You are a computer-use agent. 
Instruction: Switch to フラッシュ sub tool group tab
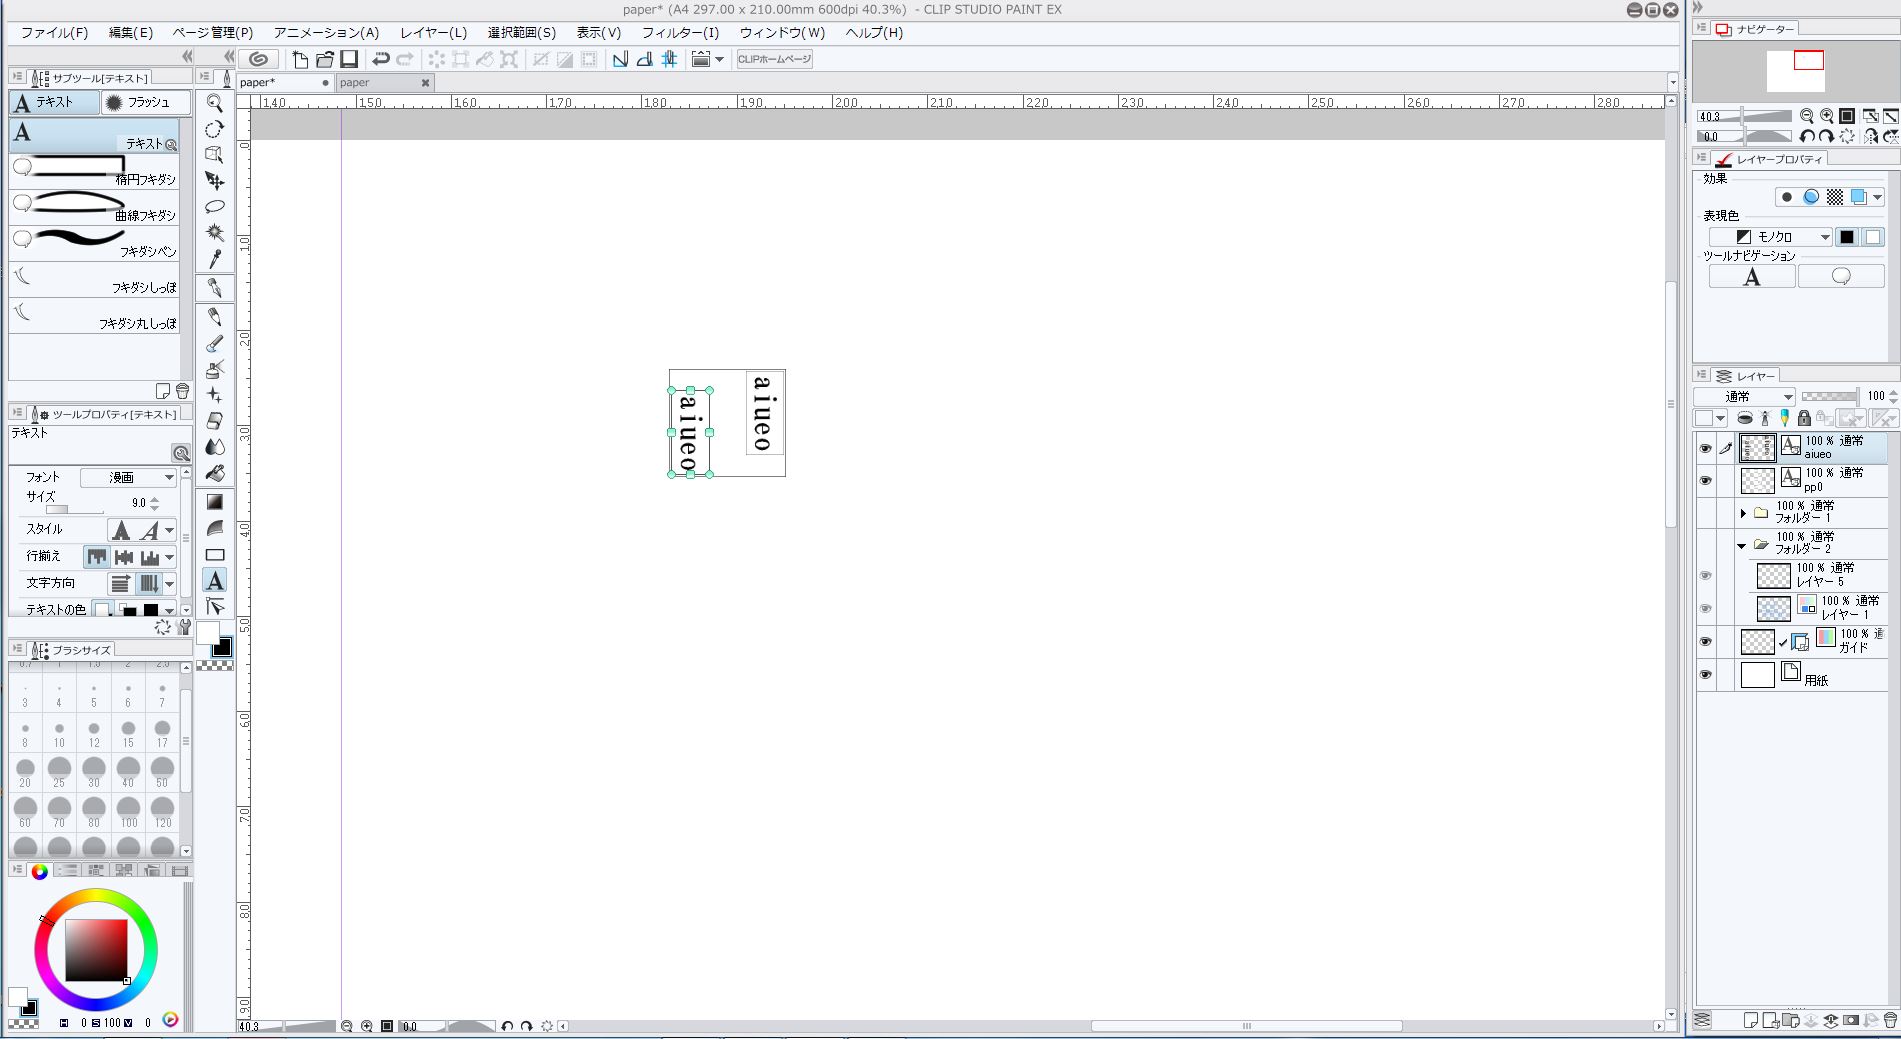pos(146,102)
